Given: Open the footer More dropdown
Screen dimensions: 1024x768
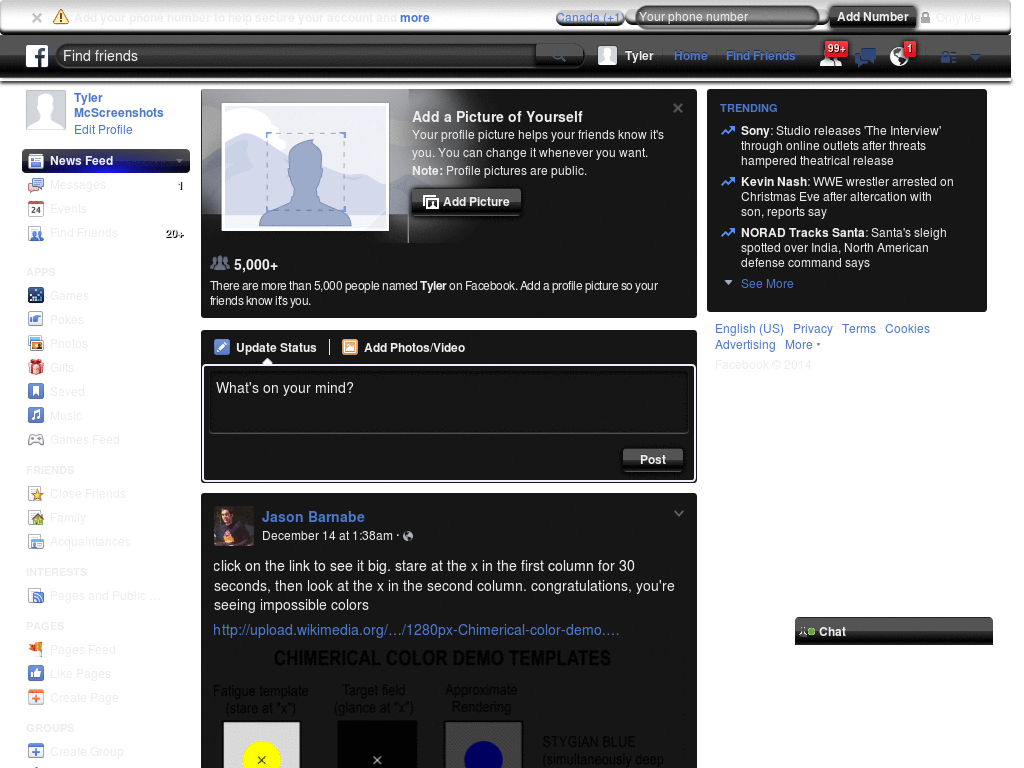Looking at the screenshot, I should coord(802,345).
